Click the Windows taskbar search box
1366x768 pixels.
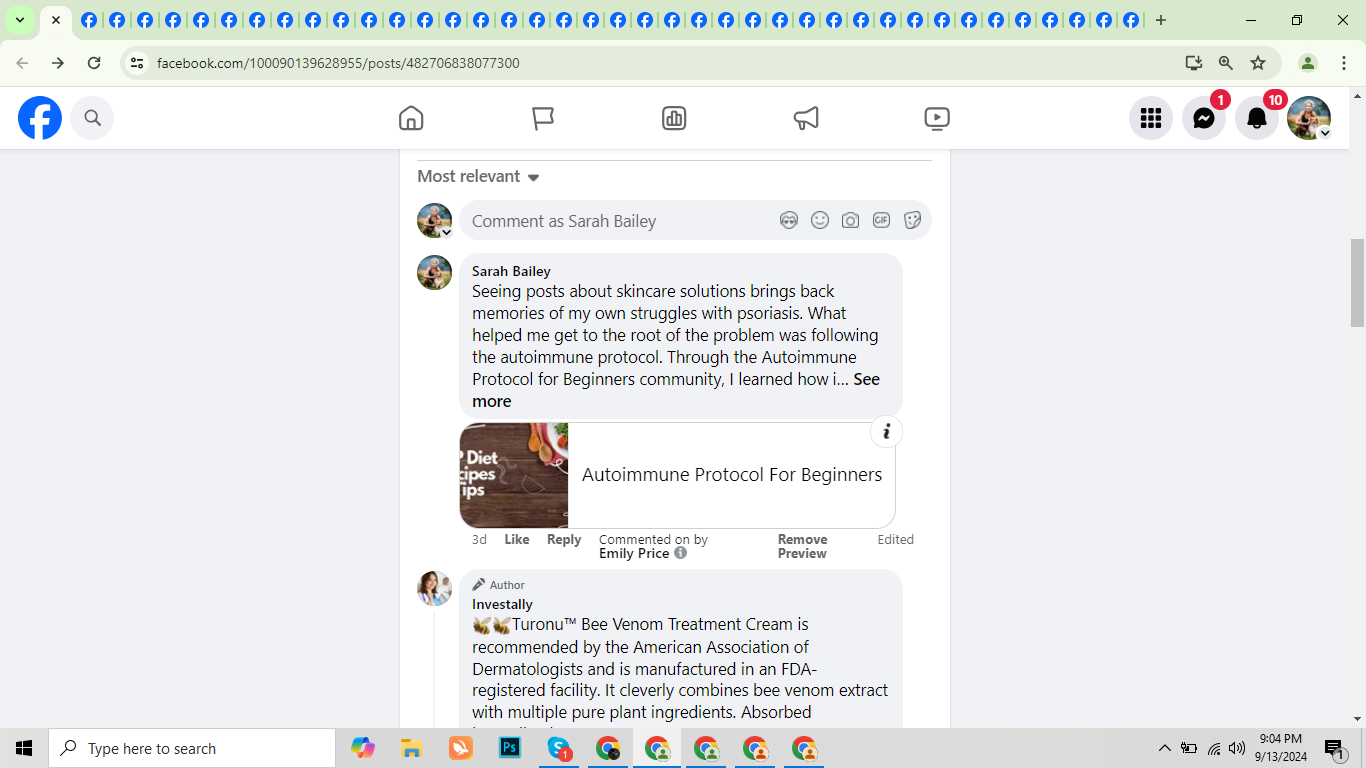[x=192, y=748]
